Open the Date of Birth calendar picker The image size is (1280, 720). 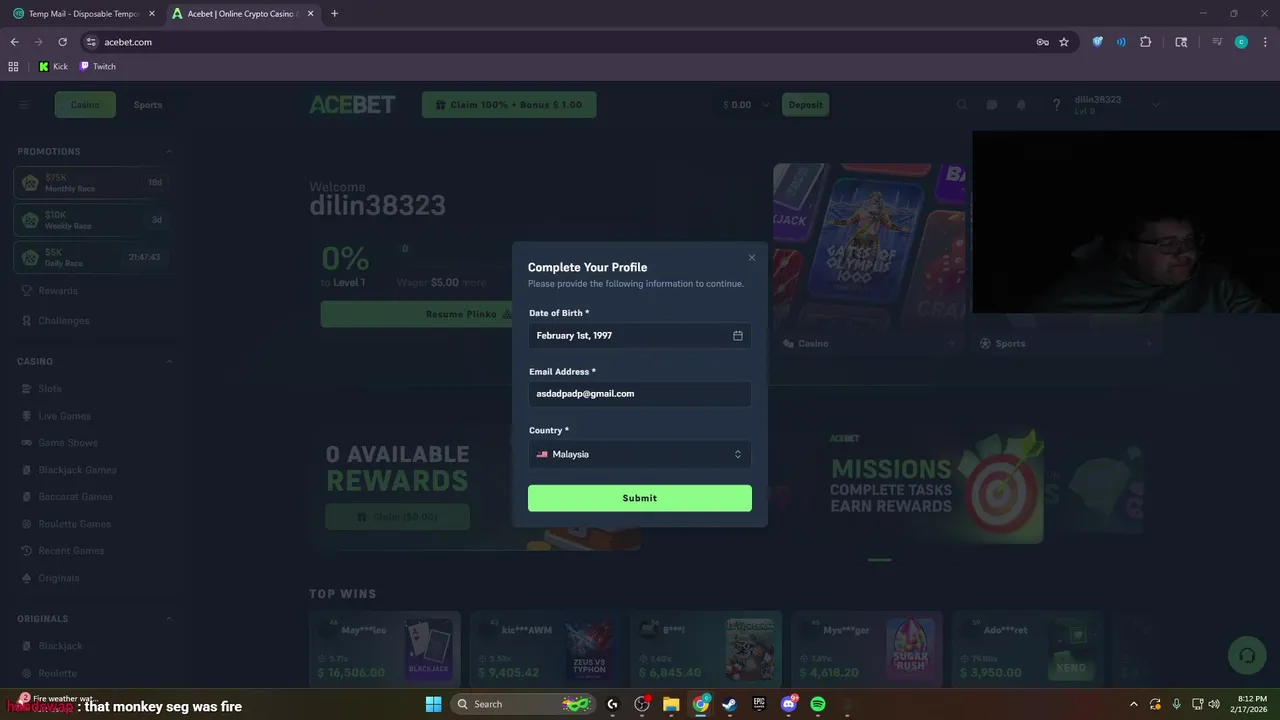(x=738, y=336)
